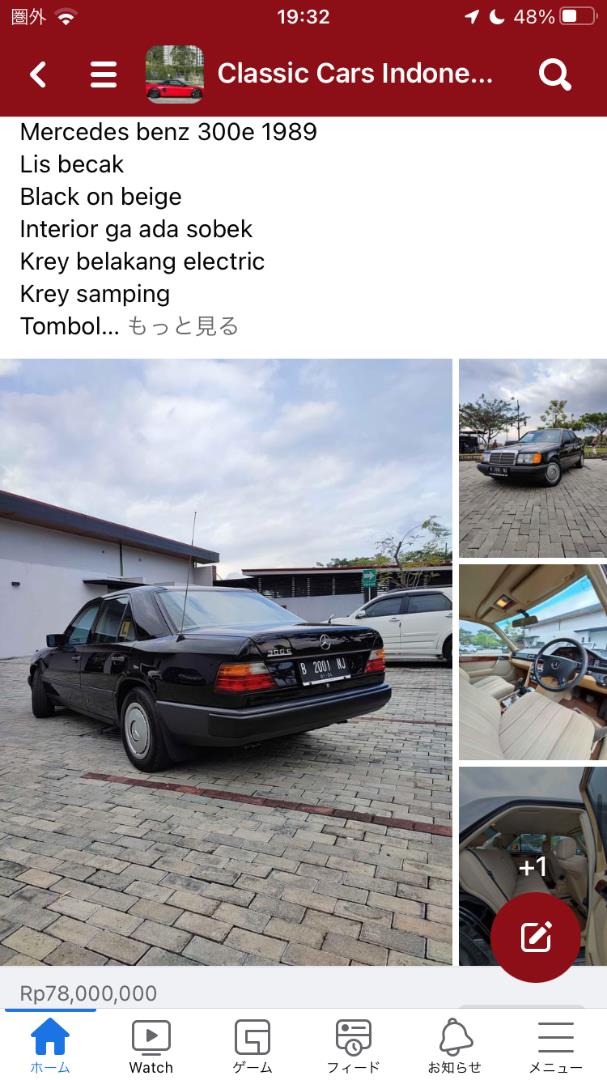Tap the magnifier search icon
Image resolution: width=607 pixels, height=1080 pixels.
555,74
